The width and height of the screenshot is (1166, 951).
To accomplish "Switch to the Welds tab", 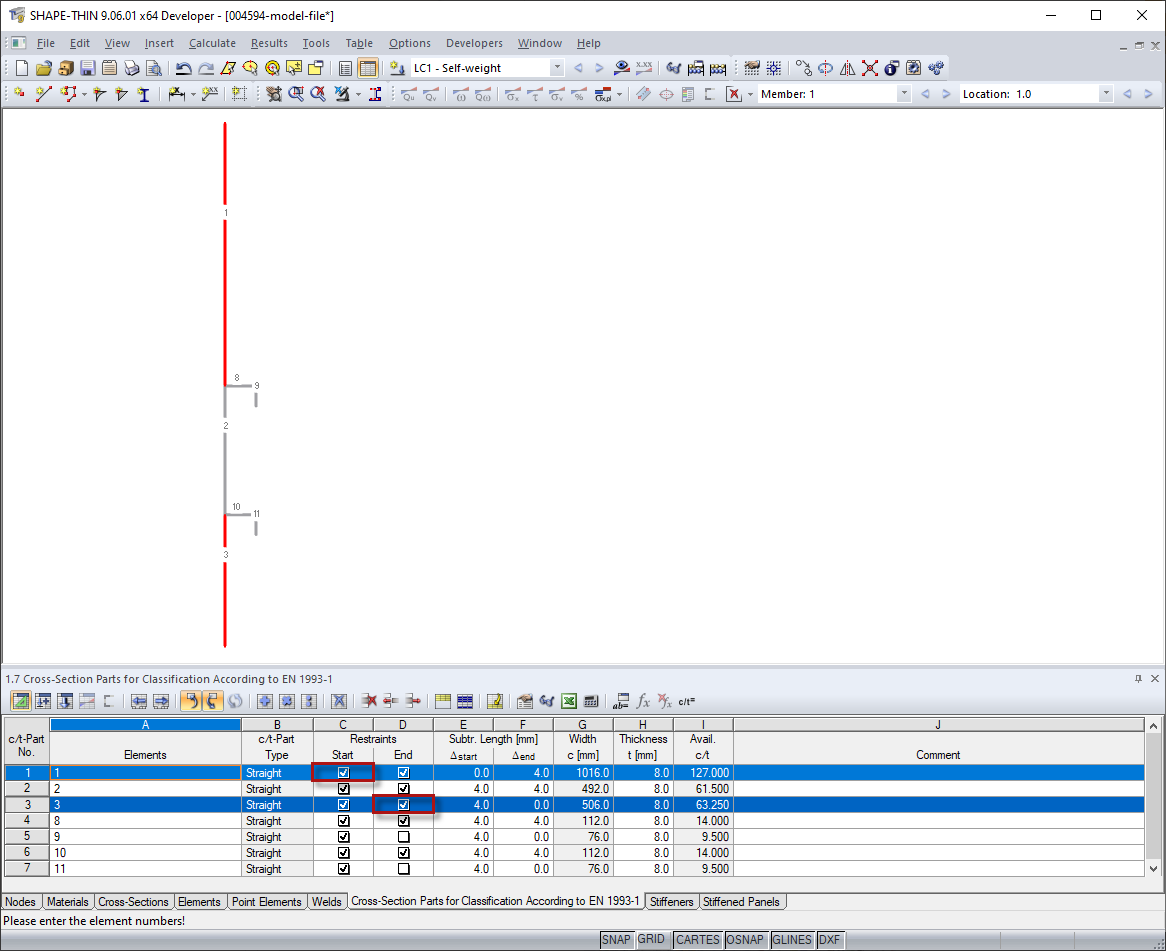I will click(326, 902).
